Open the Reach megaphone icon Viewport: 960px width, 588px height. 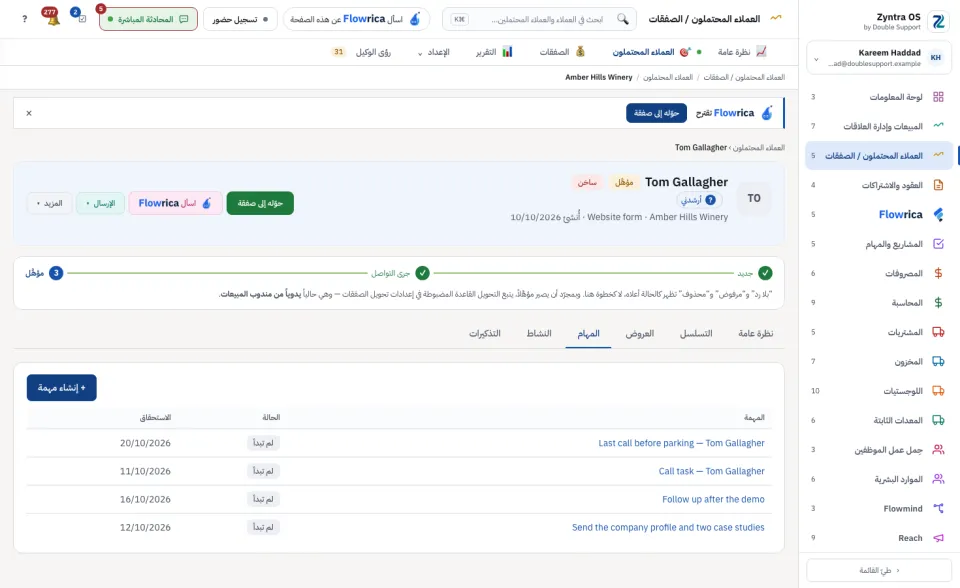coord(938,538)
